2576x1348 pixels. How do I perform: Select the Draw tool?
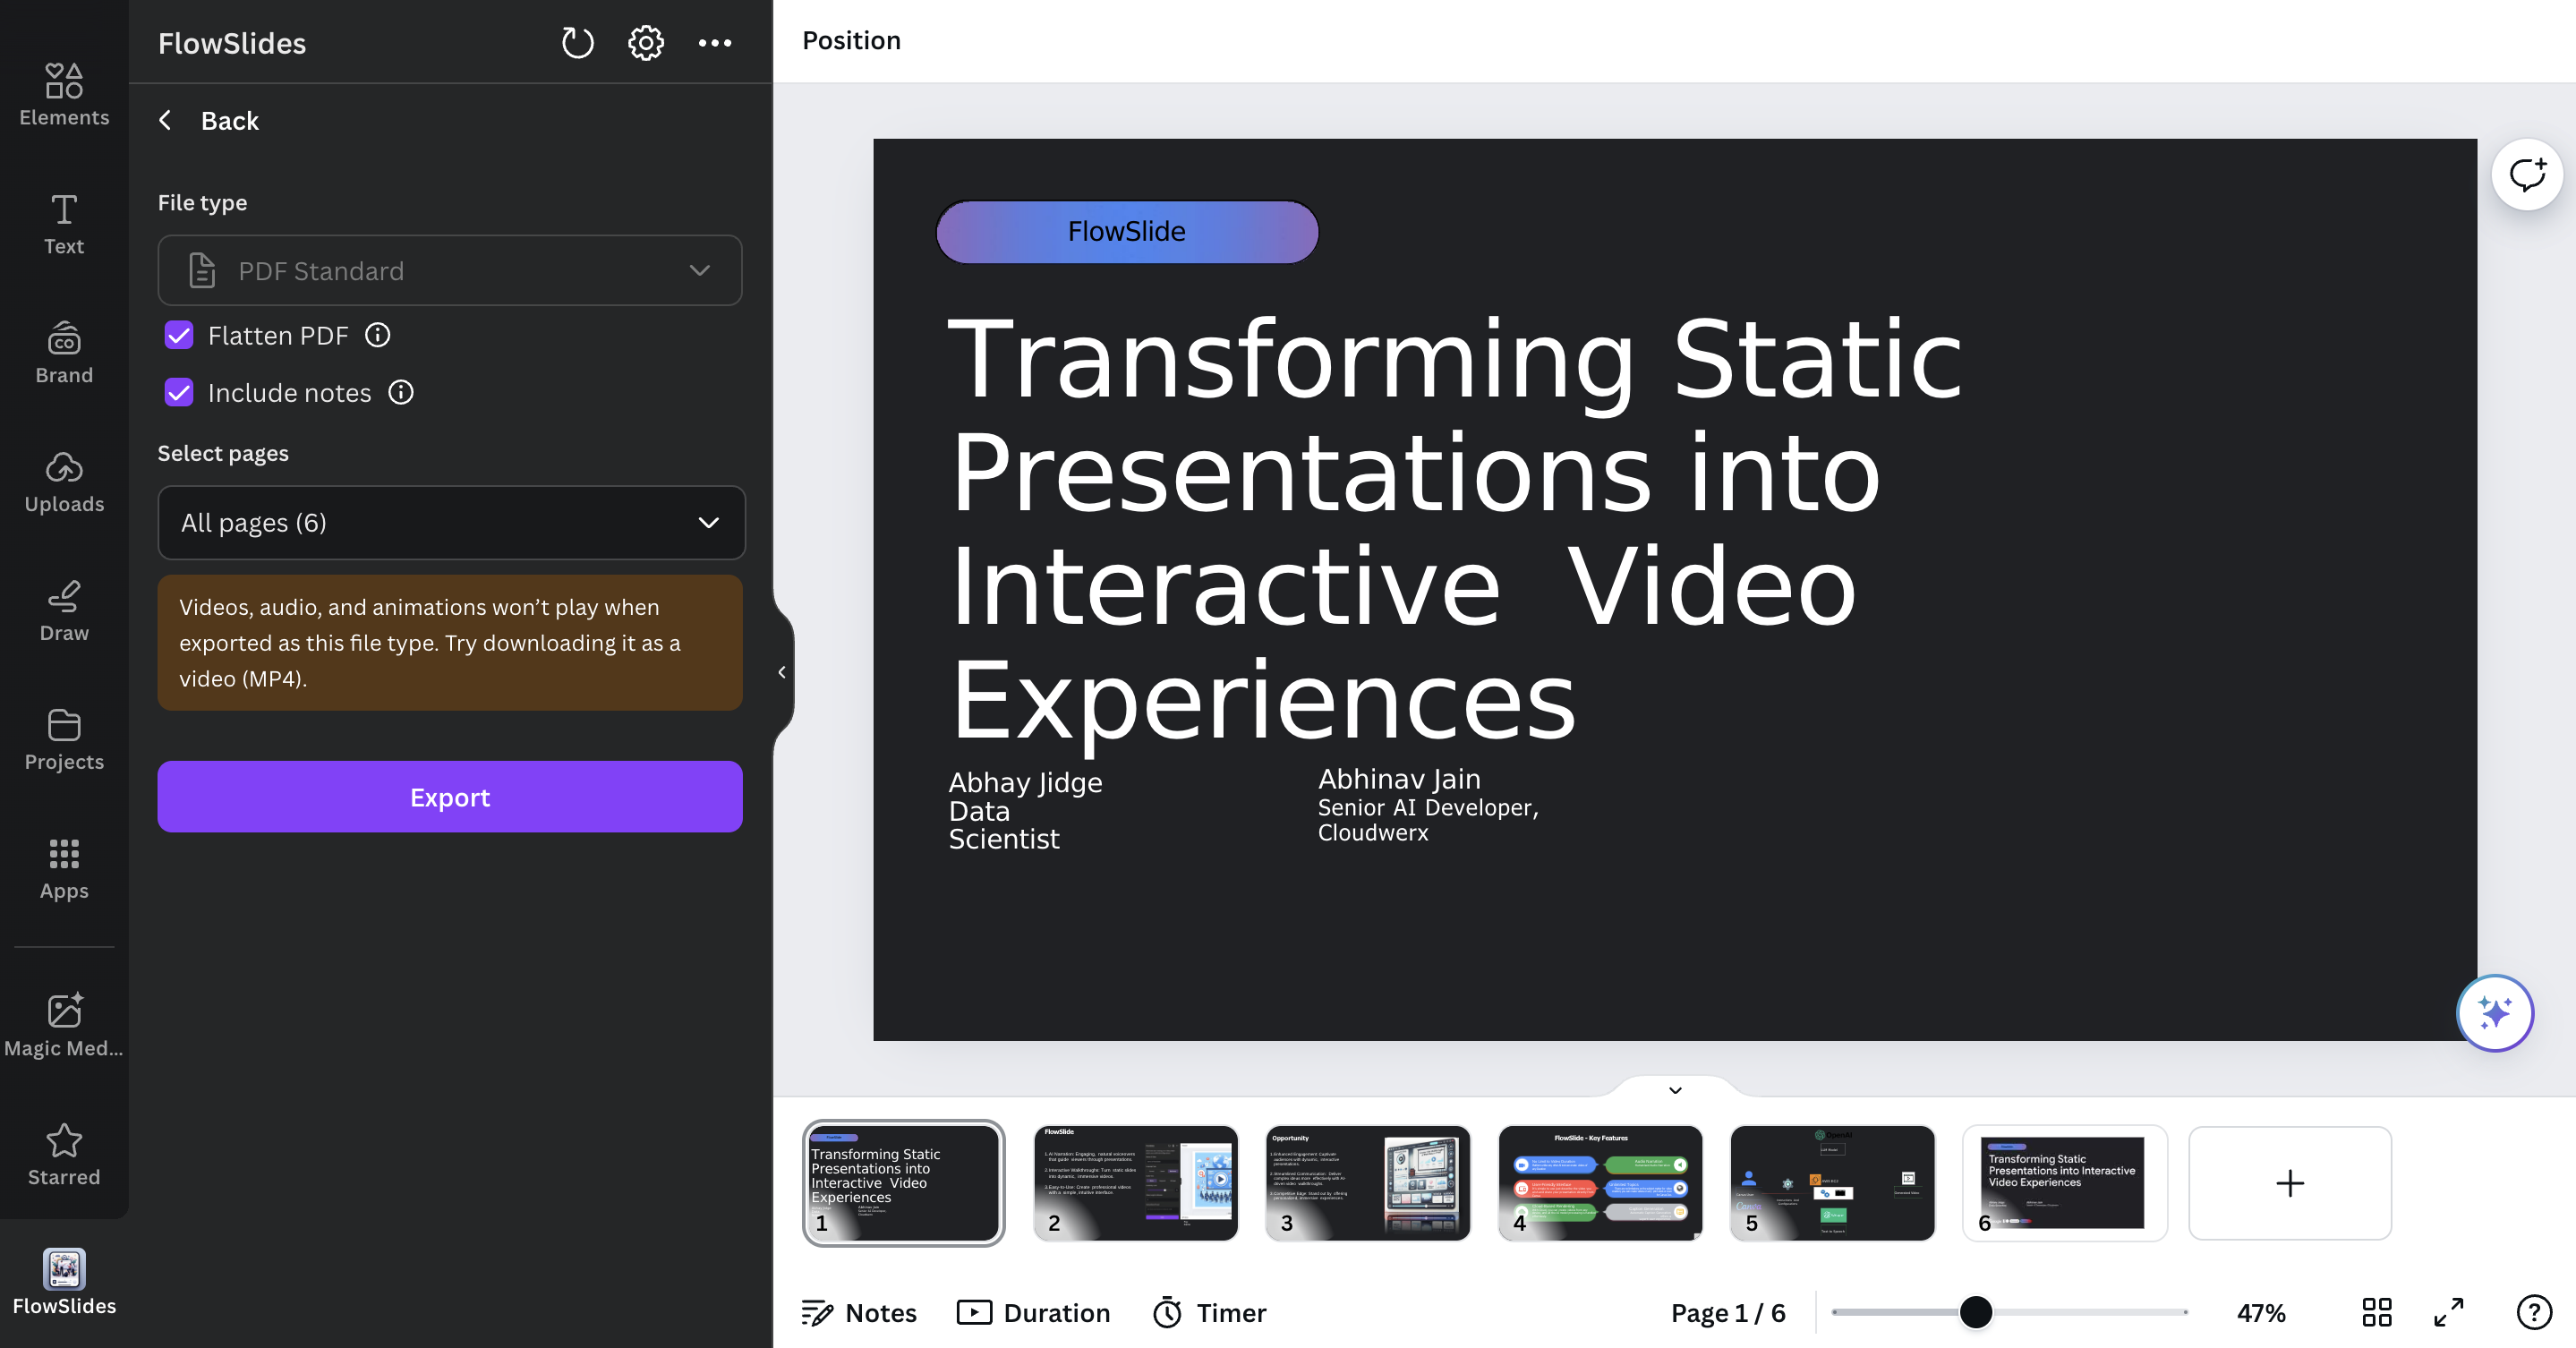click(64, 611)
